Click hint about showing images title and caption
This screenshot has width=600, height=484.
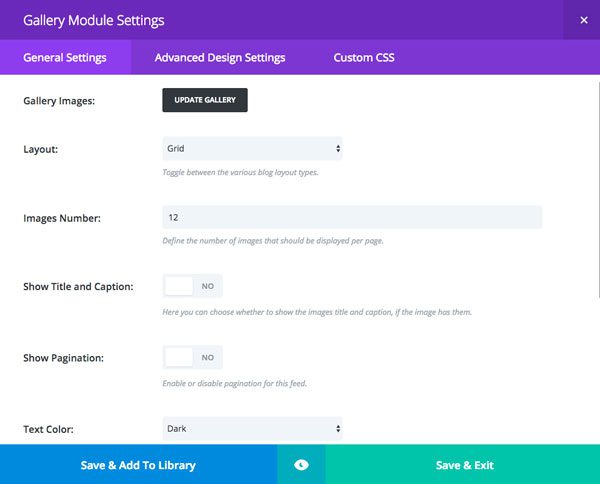(x=317, y=312)
